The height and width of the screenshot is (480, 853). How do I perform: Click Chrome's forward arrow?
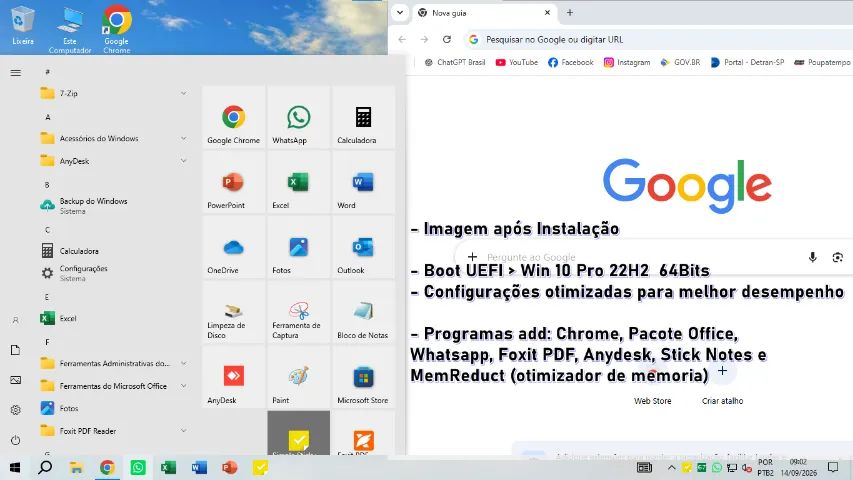tap(424, 39)
